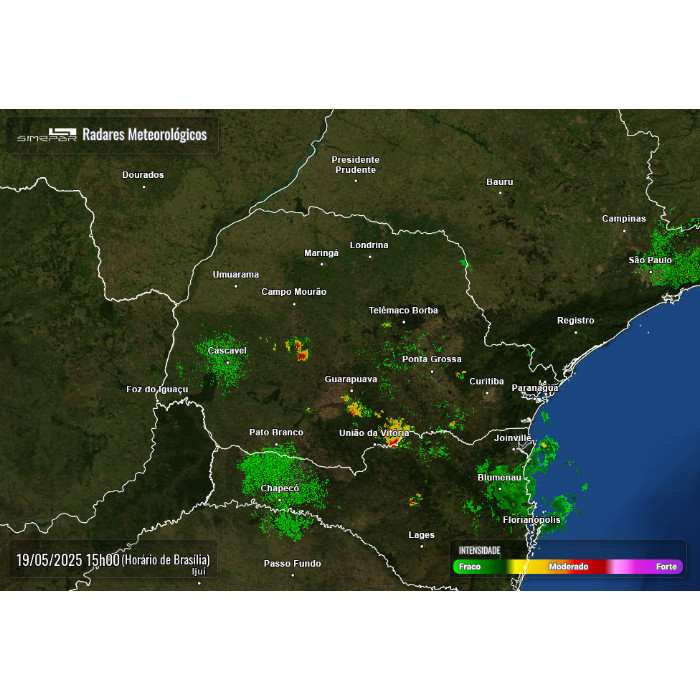Screen dimensions: 700x700
Task: Click the green 'Fraco' end of intensity scale
Action: (x=470, y=567)
